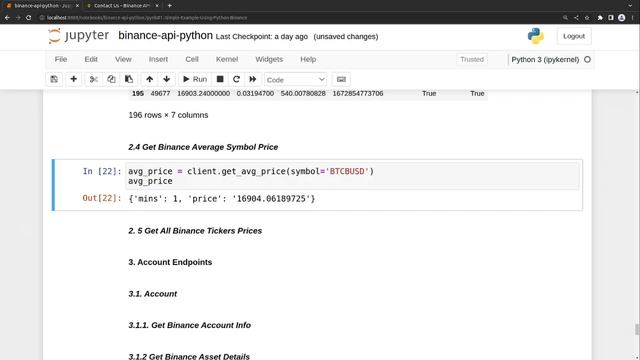Click the Jupyter logo
640x360 pixels.
click(x=78, y=36)
